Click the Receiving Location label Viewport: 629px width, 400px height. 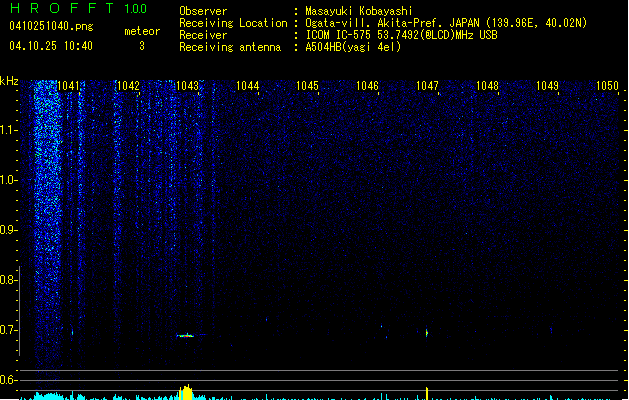[x=233, y=23]
